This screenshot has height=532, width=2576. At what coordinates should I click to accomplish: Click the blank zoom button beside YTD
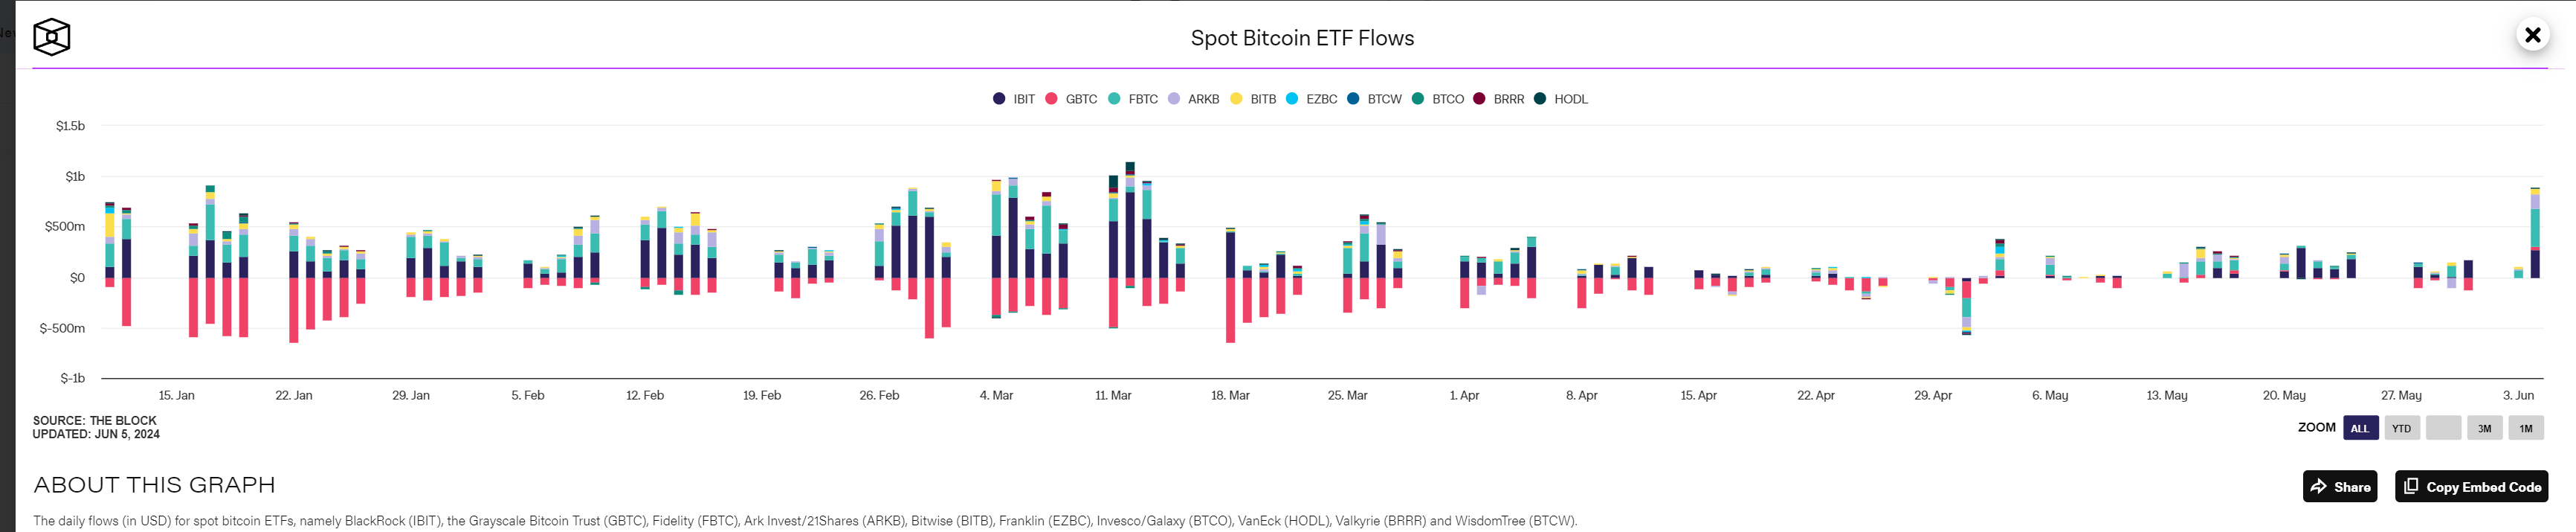pyautogui.click(x=2443, y=428)
